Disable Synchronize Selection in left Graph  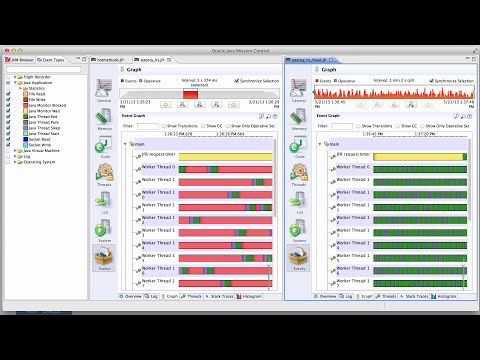point(237,81)
